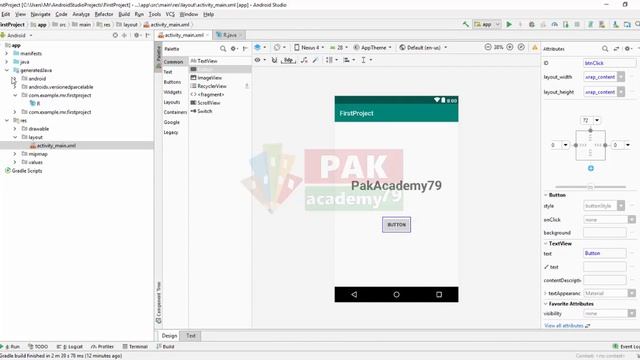Viewport: 640px width, 360px height.
Task: Open the Logcat tool window
Action: coord(70,347)
